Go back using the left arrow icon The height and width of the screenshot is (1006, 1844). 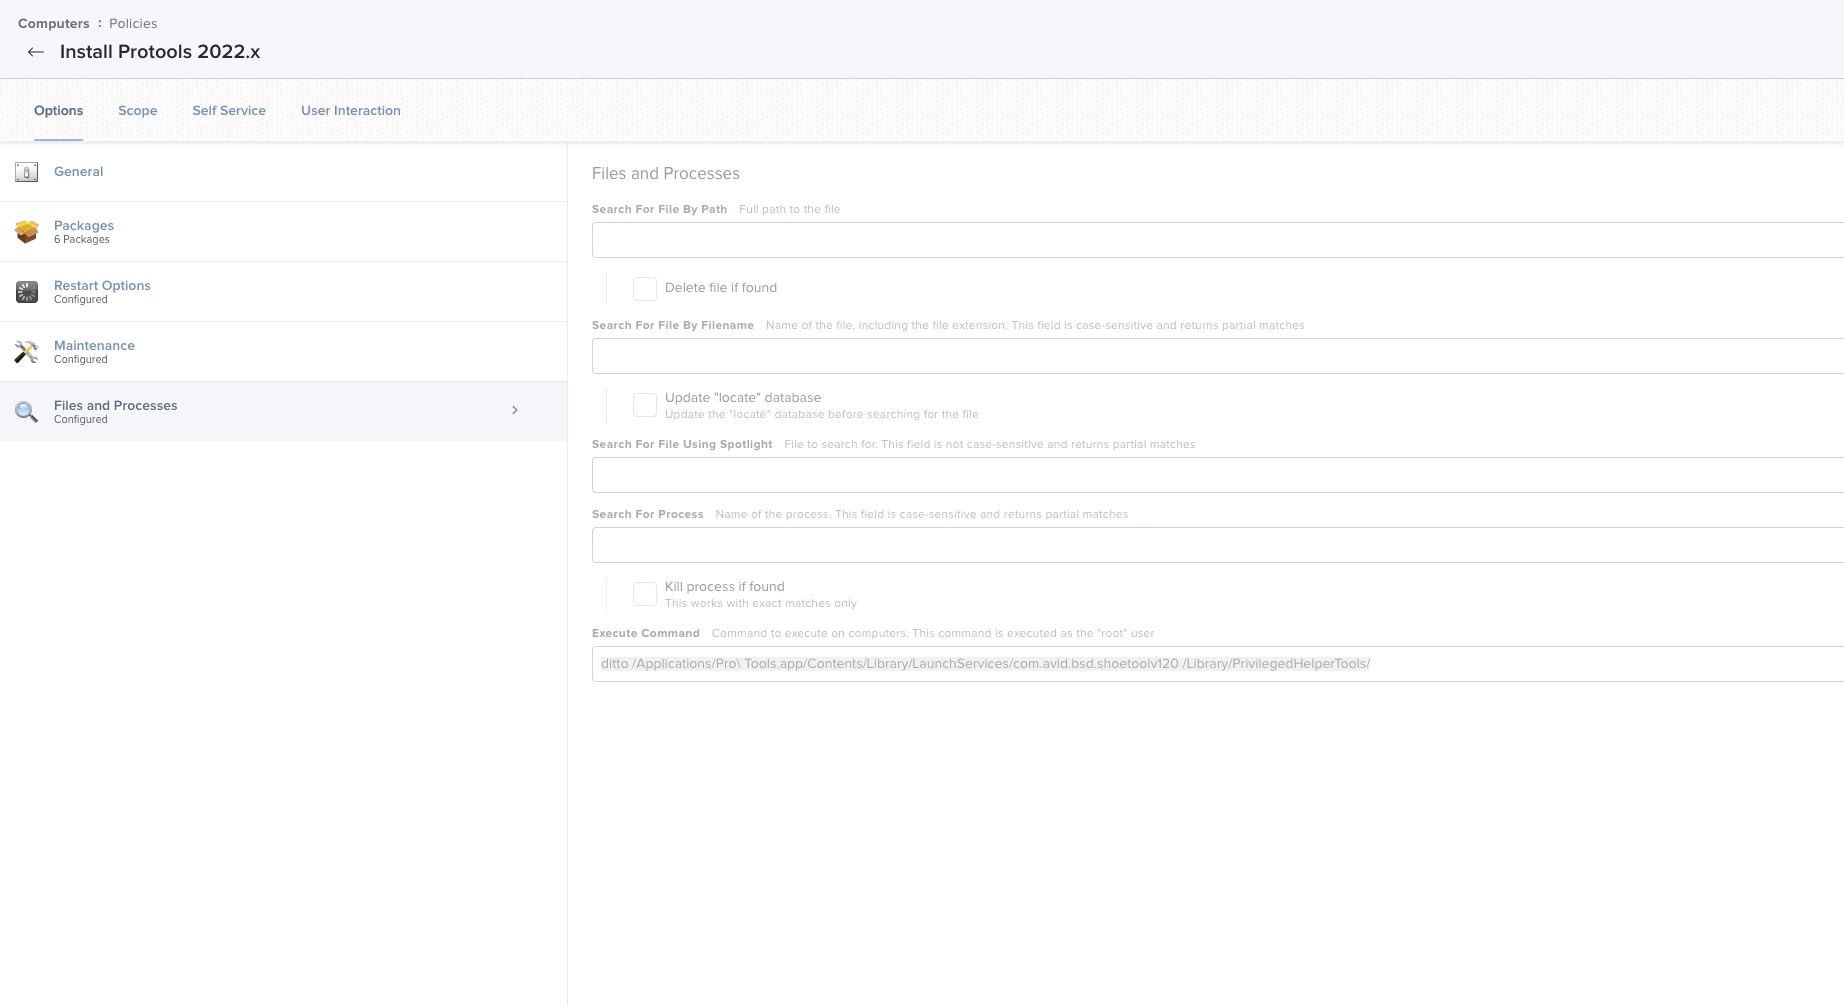36,52
